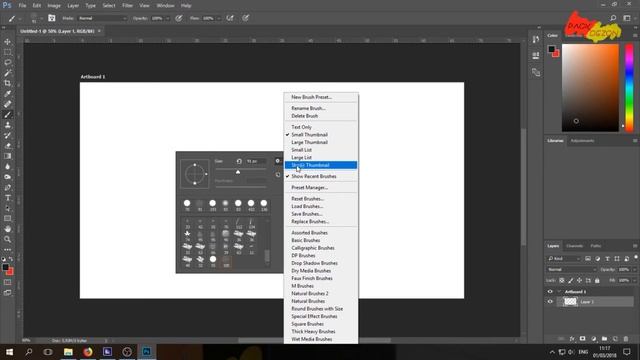Toggle lock all on layer
640x360 pixels.
597,280
